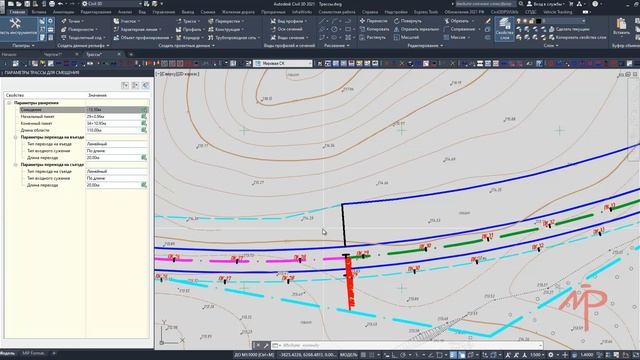Click the circle drawing tool in Рисование panel
Image resolution: width=640 pixels, height=360 pixels.
pos(334,29)
